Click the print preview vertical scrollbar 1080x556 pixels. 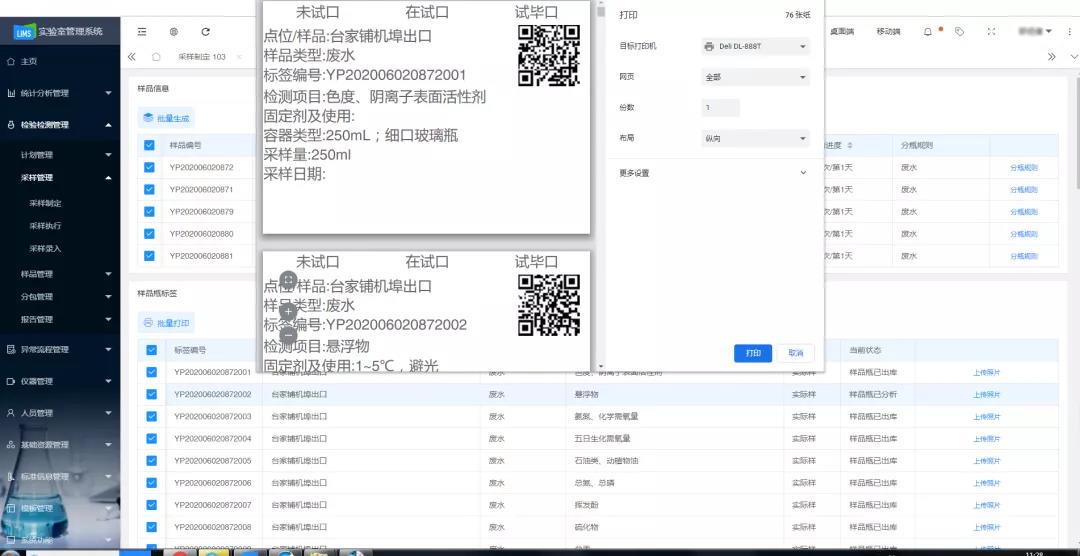(601, 186)
